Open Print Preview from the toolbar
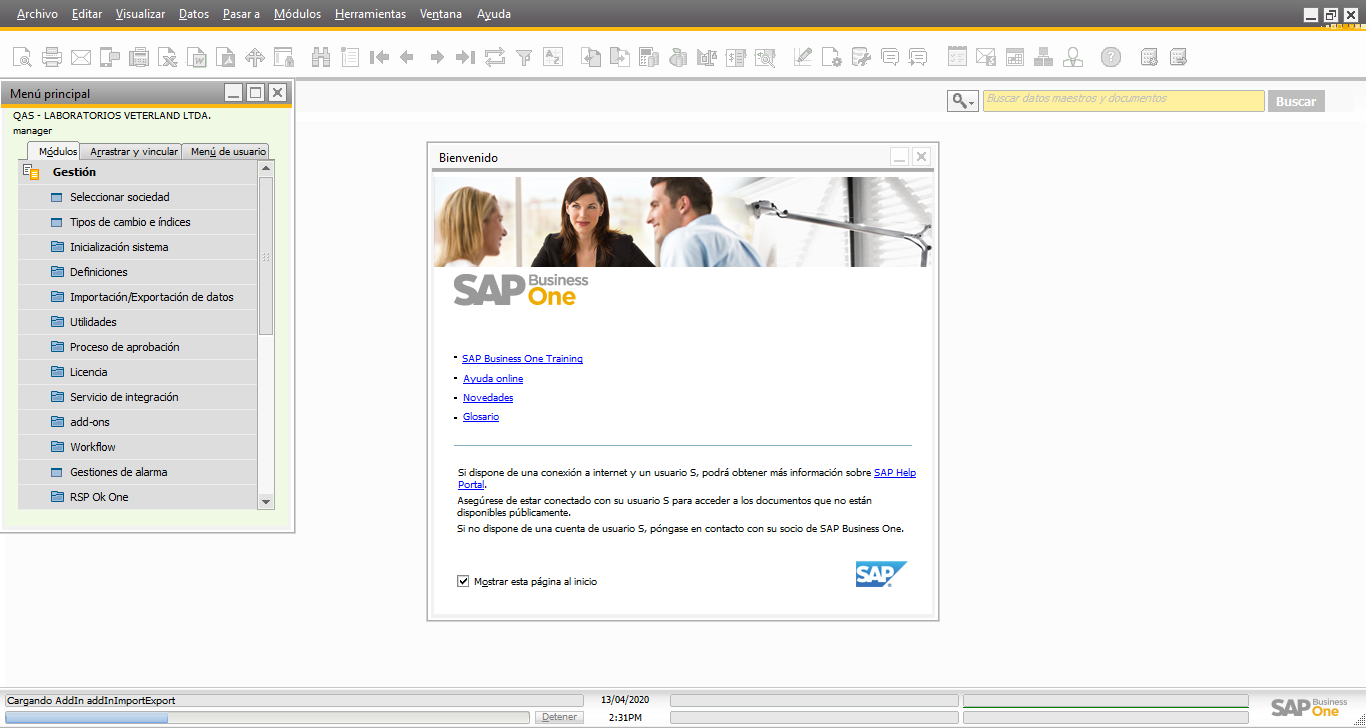The width and height of the screenshot is (1366, 728). [x=22, y=57]
